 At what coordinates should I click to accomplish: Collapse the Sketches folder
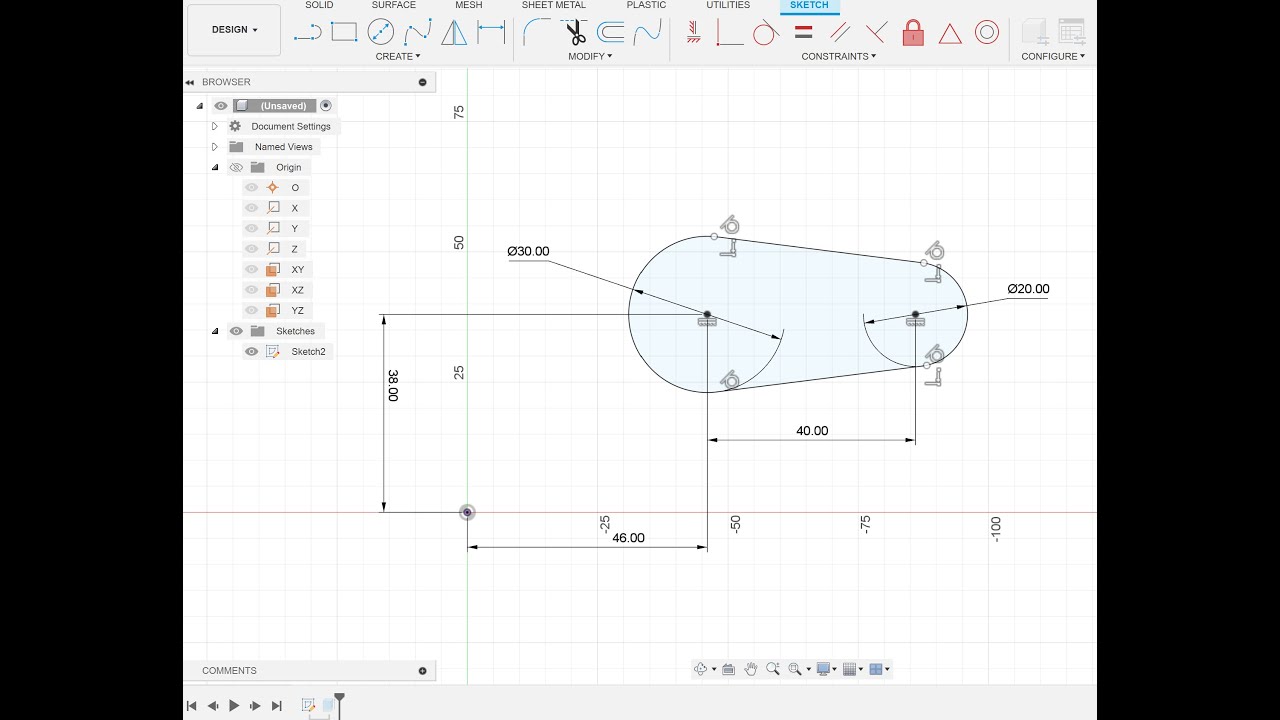(x=214, y=331)
